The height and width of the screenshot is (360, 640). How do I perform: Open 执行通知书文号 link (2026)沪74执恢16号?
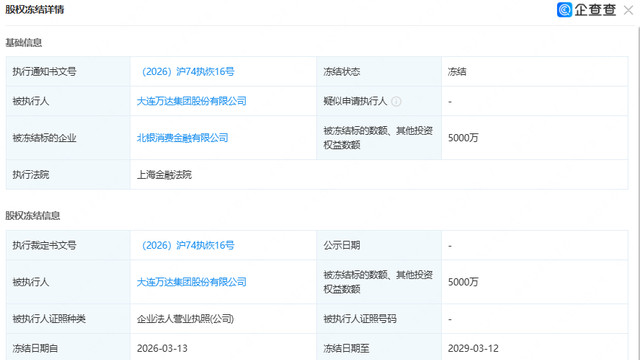[x=187, y=72]
